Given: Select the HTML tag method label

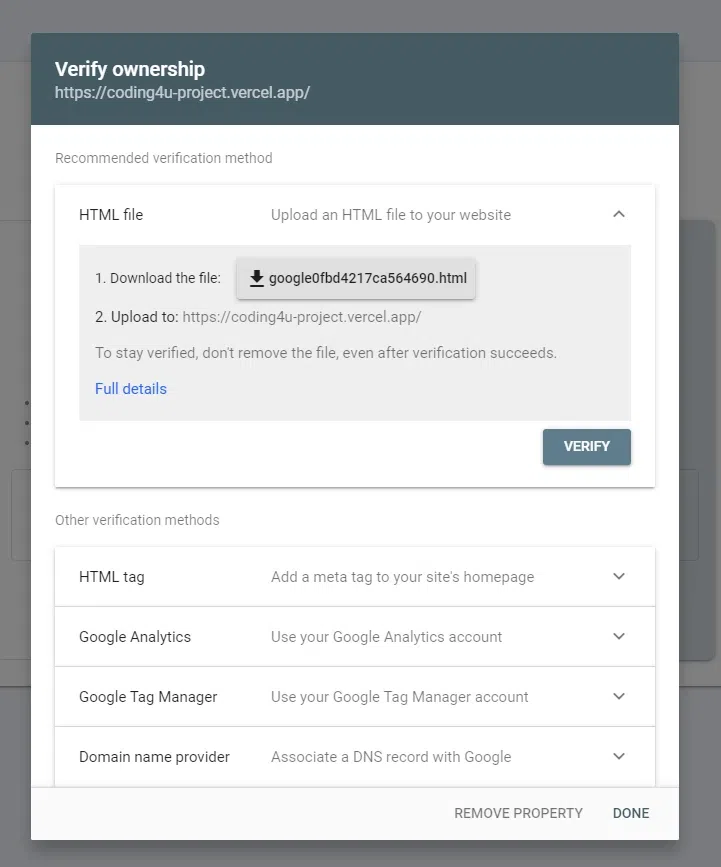Looking at the screenshot, I should click(x=112, y=577).
